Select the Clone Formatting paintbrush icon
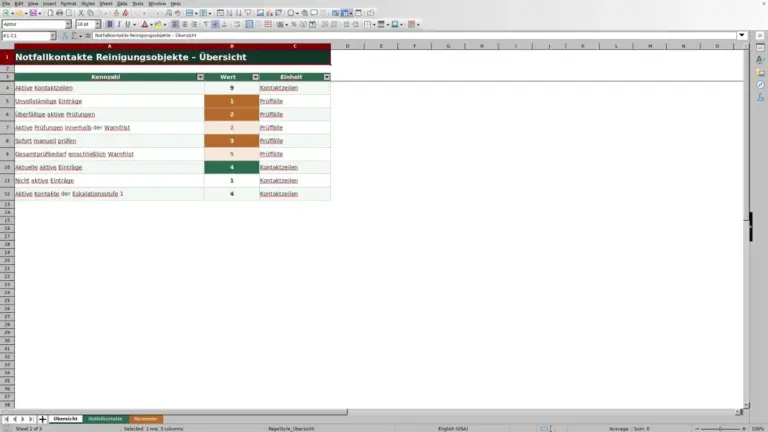 [x=116, y=13]
